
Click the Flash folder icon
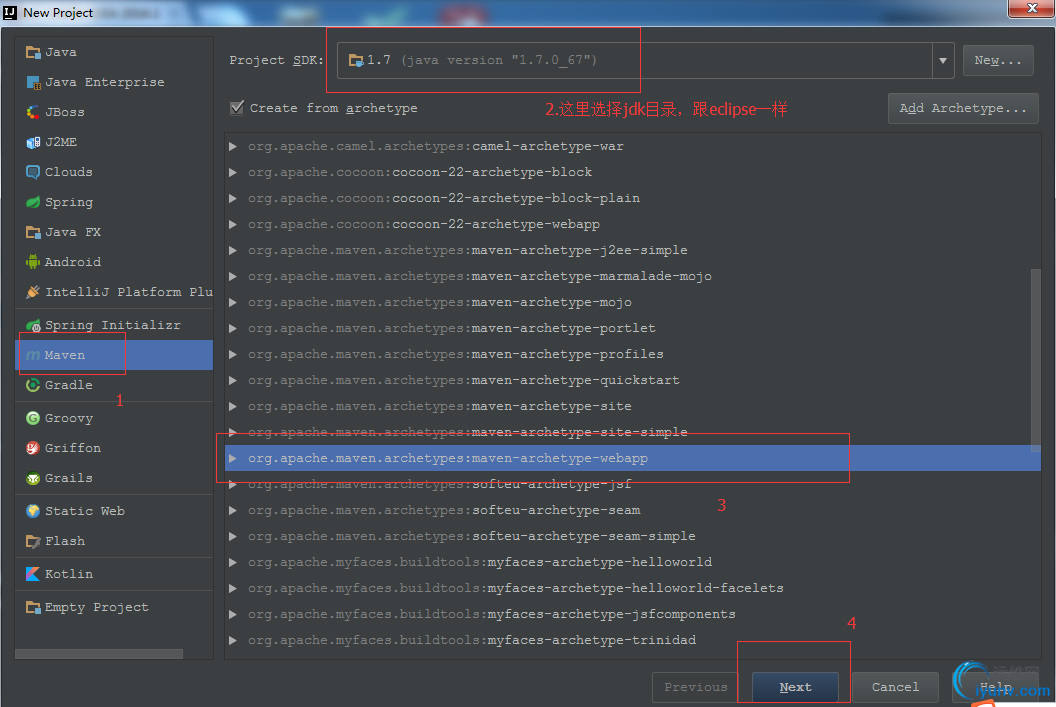coord(33,541)
